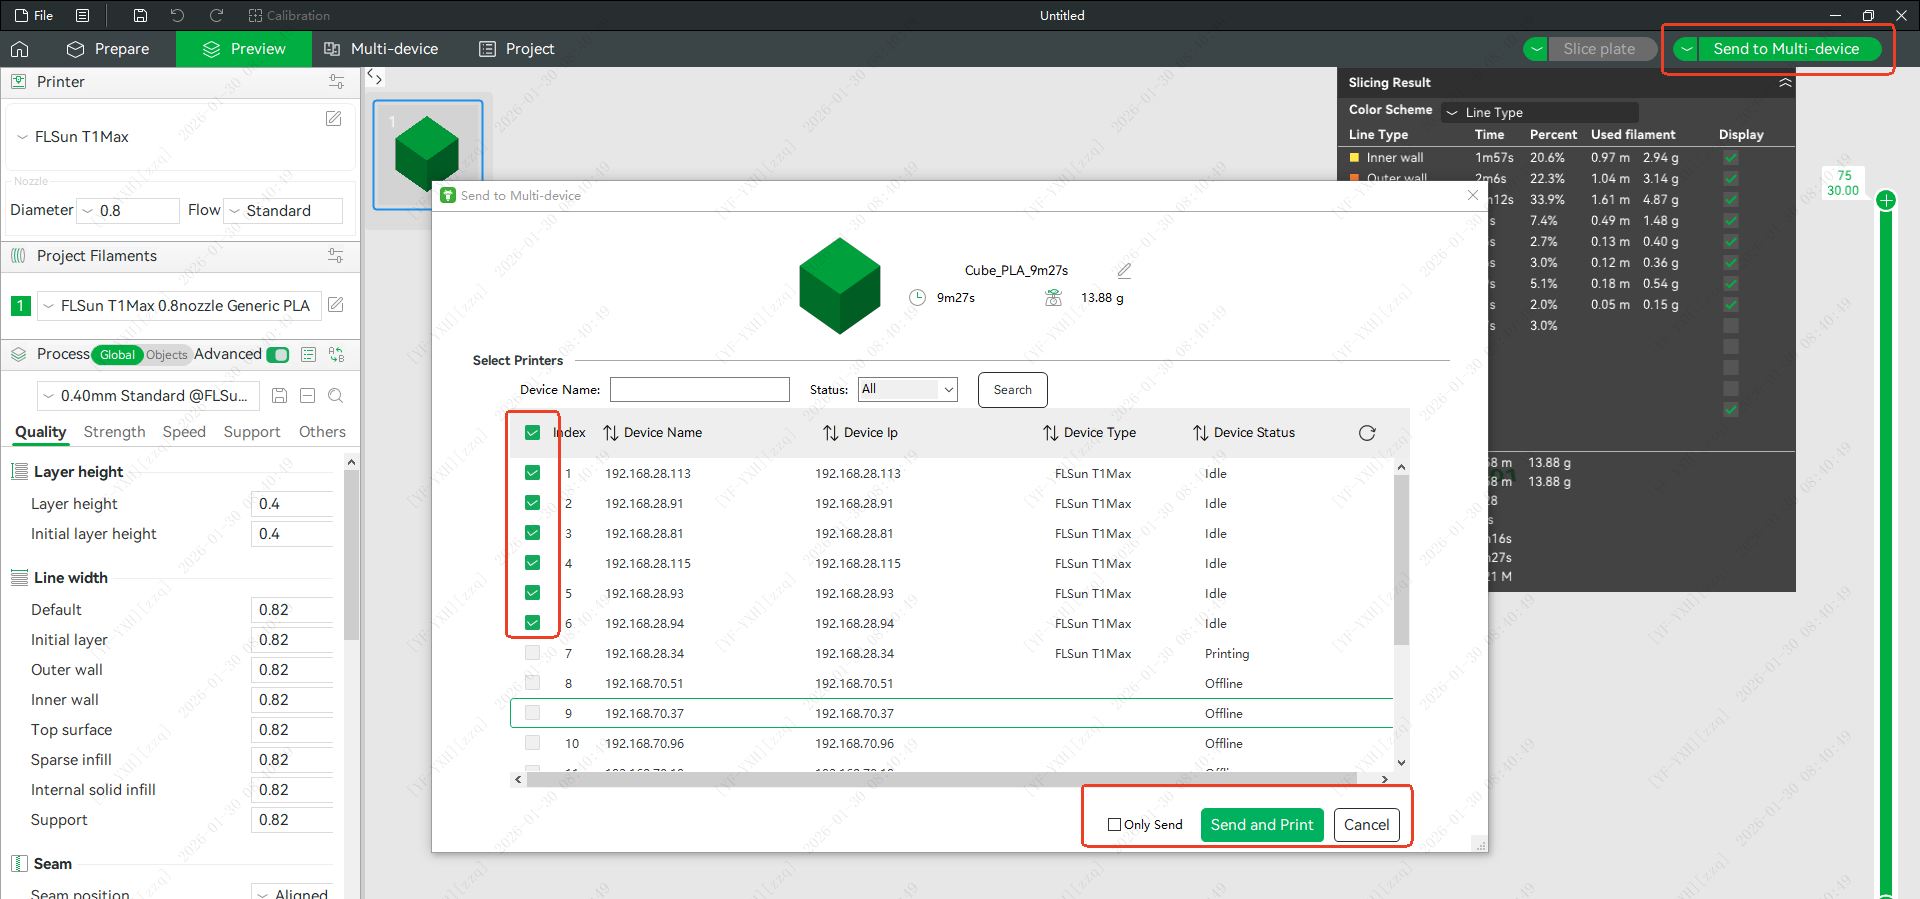Open the Color Scheme Line Type dropdown
Image resolution: width=1920 pixels, height=899 pixels.
coord(1539,112)
